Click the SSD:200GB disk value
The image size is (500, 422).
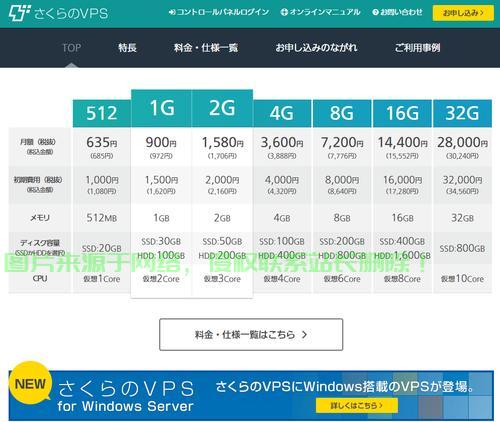(x=342, y=241)
